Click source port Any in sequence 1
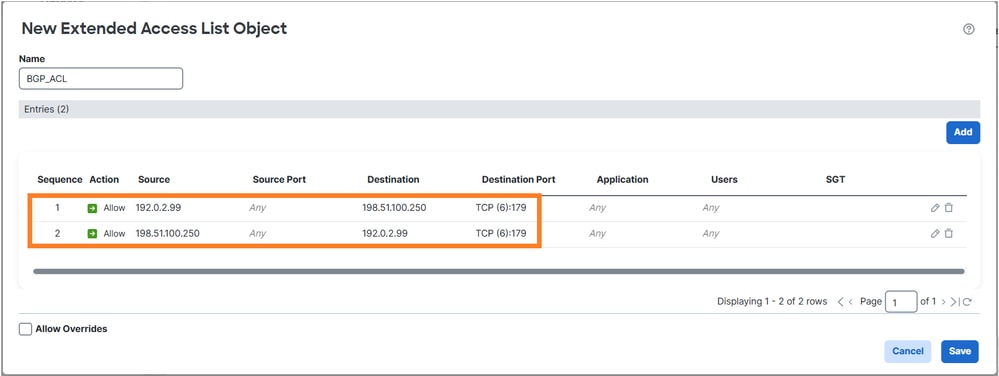 pos(257,208)
